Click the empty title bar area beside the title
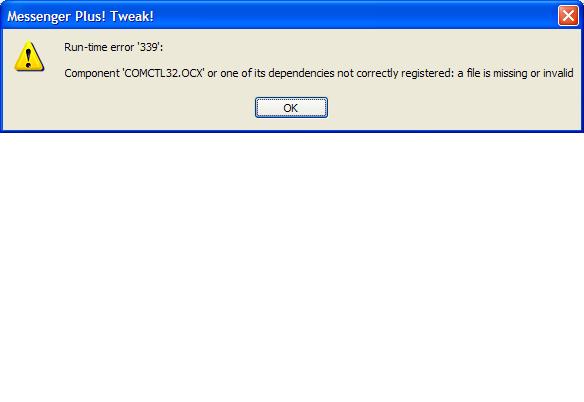The image size is (584, 402). (x=354, y=16)
